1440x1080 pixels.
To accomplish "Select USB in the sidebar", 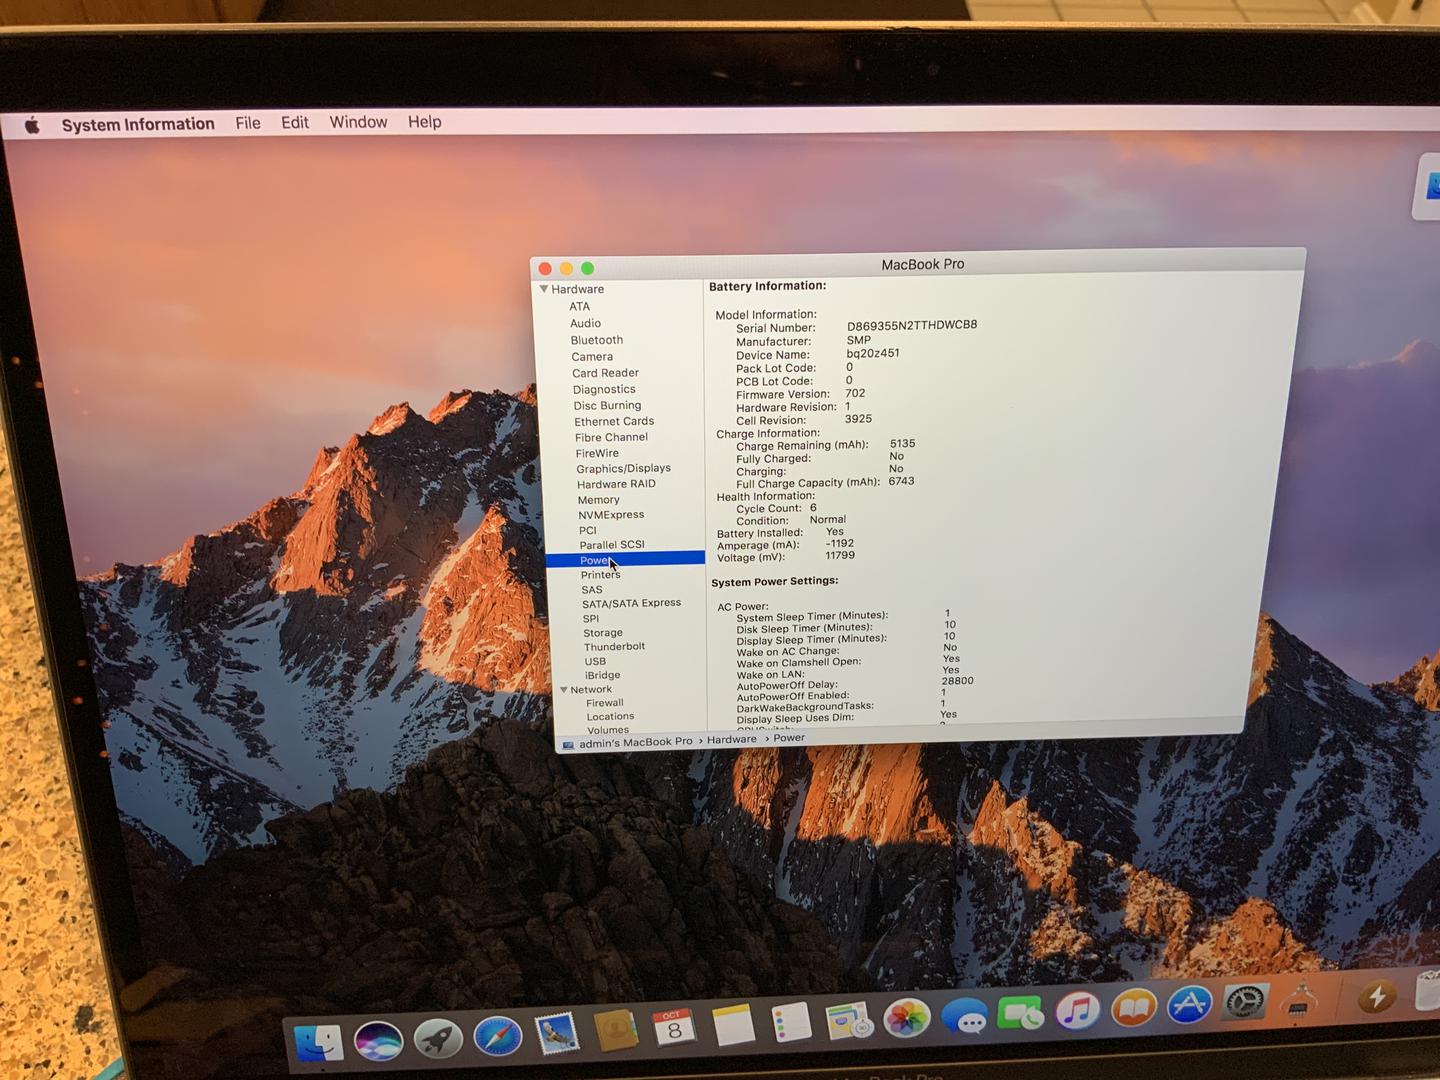I will (x=595, y=661).
